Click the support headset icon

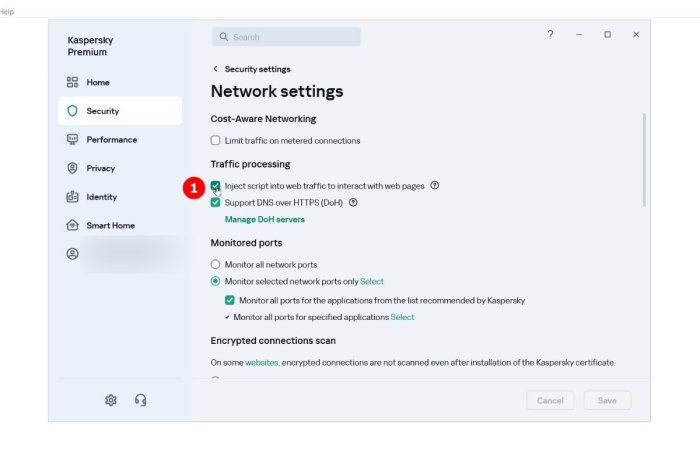(140, 400)
